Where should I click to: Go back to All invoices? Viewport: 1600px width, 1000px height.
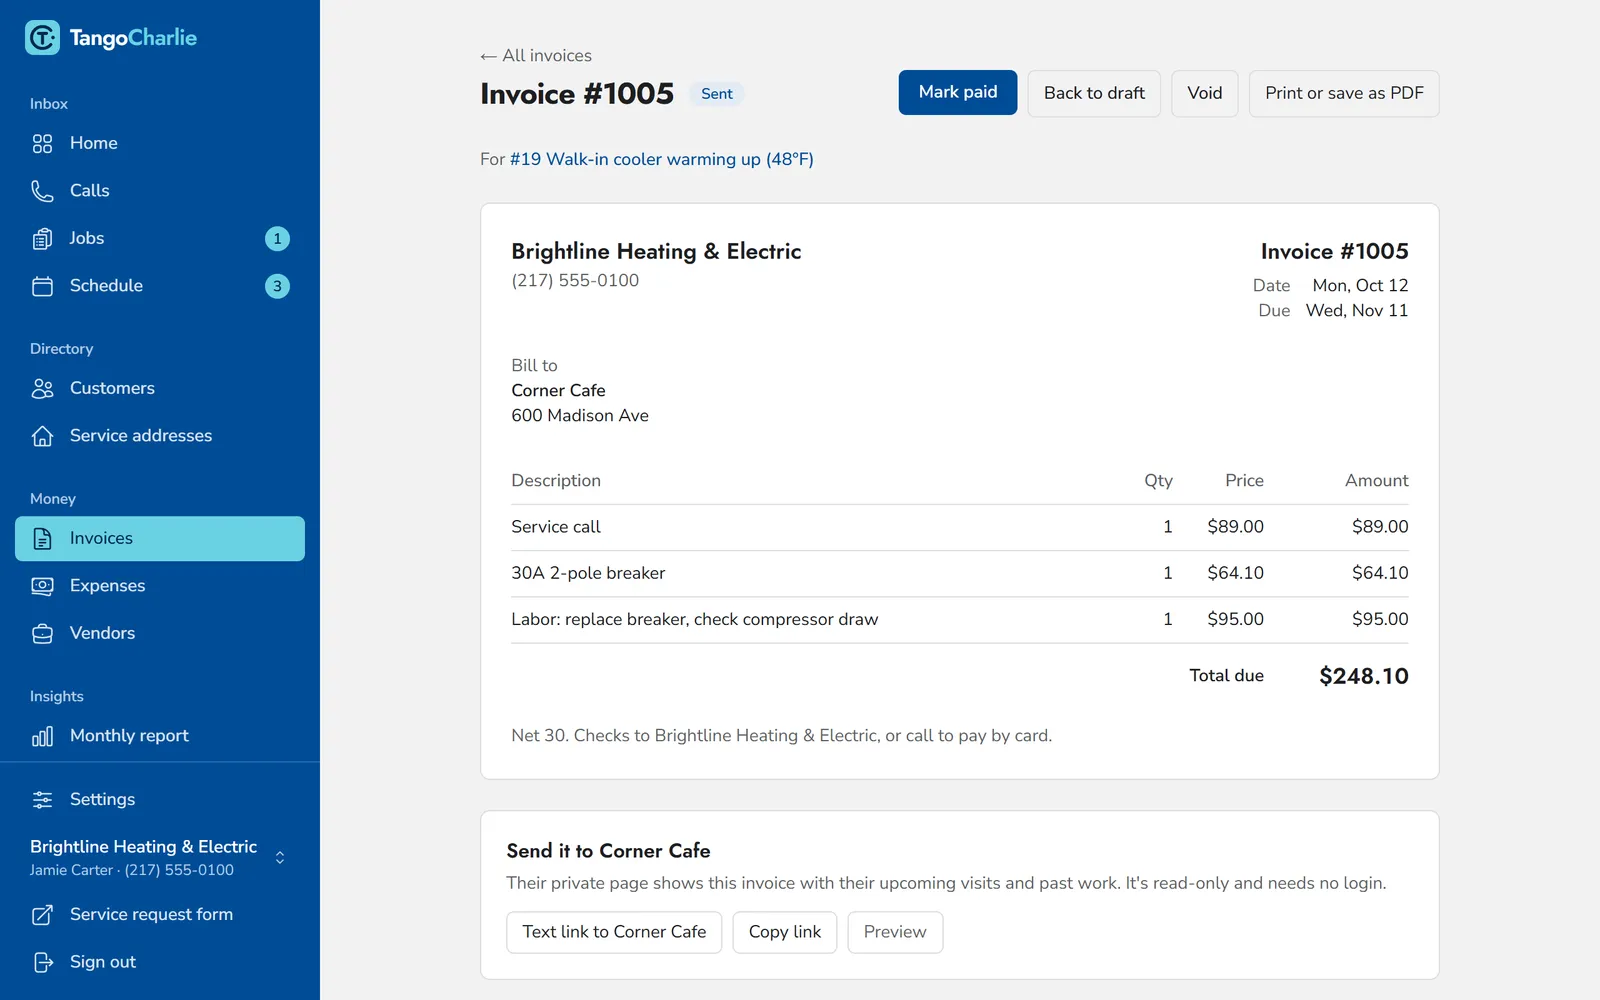click(536, 56)
